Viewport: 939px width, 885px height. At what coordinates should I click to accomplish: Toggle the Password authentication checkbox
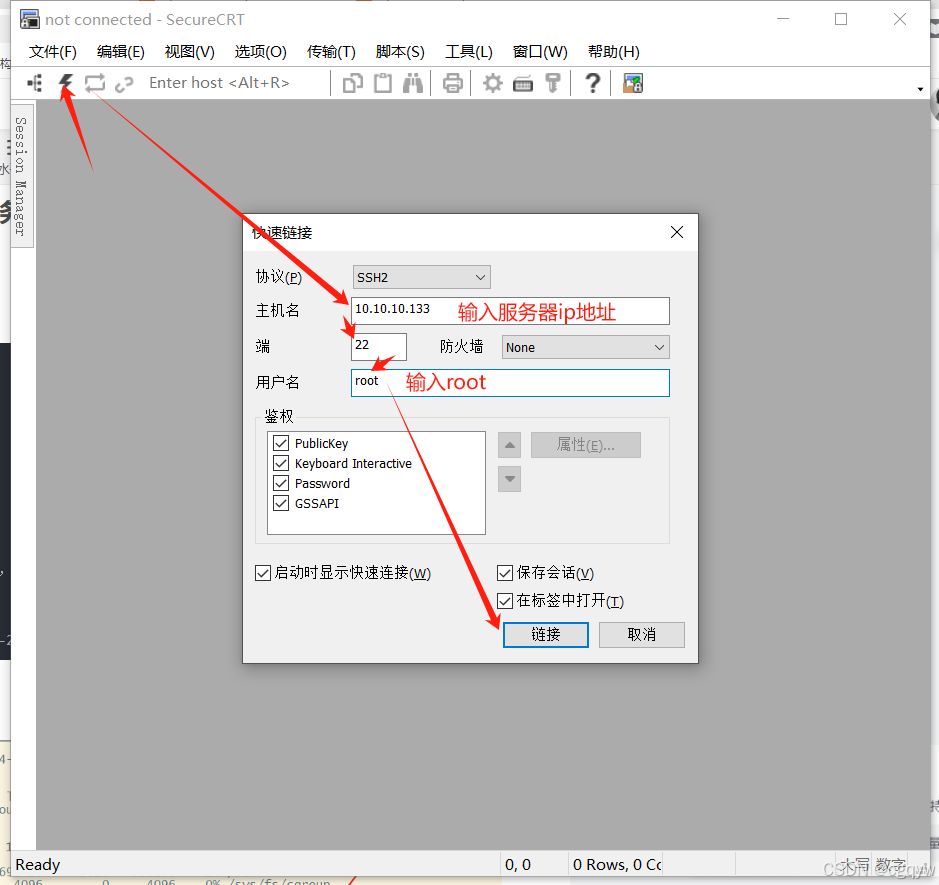point(281,483)
